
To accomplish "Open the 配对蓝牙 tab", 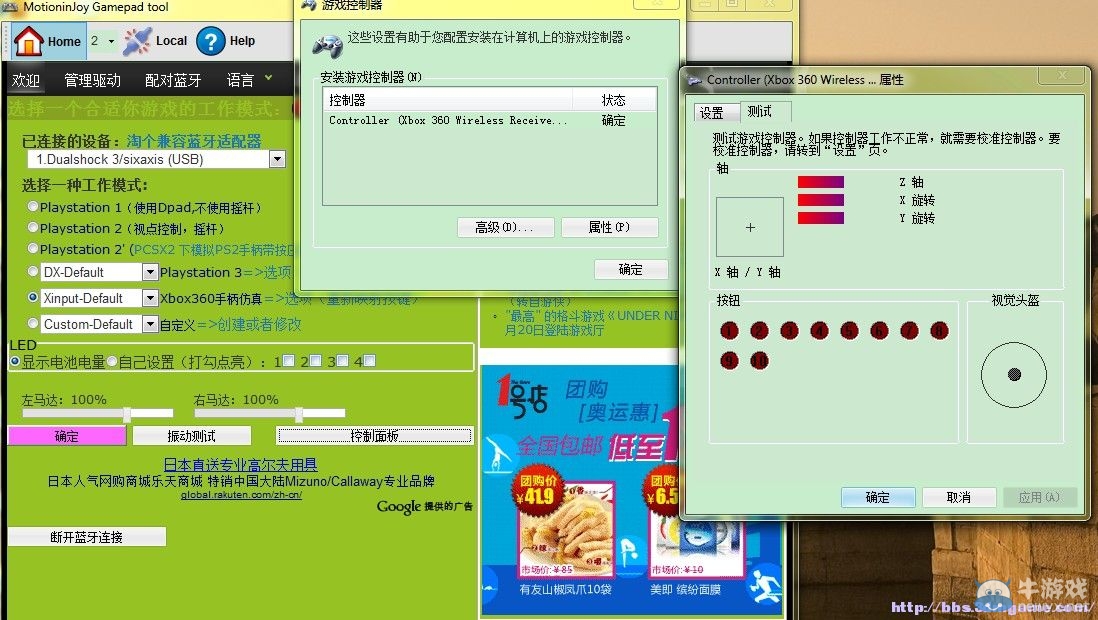I will click(x=173, y=80).
